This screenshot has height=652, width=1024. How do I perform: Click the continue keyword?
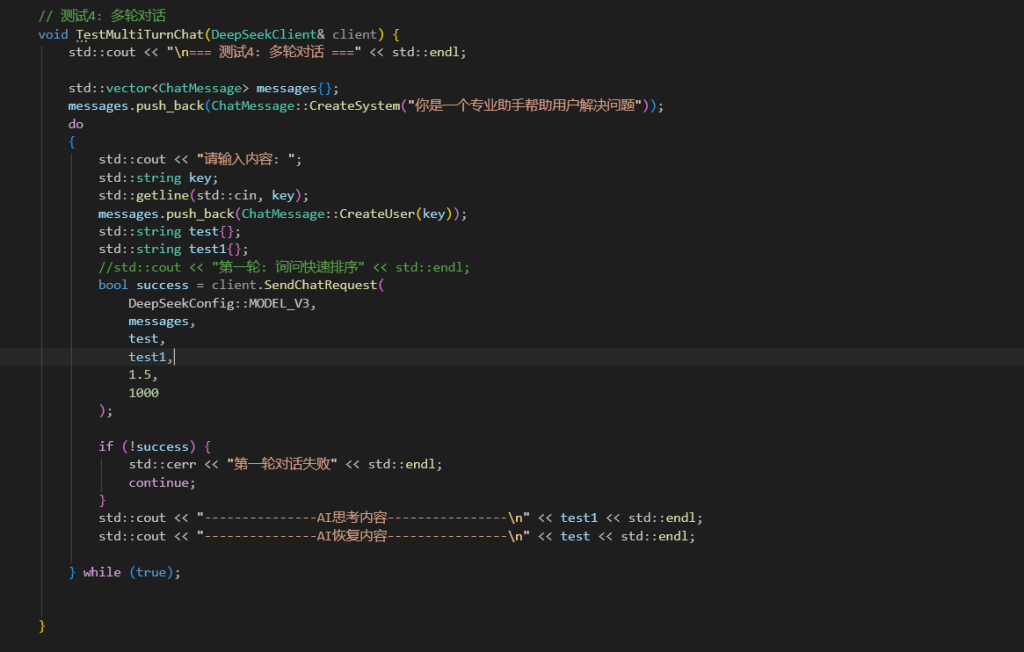(158, 483)
